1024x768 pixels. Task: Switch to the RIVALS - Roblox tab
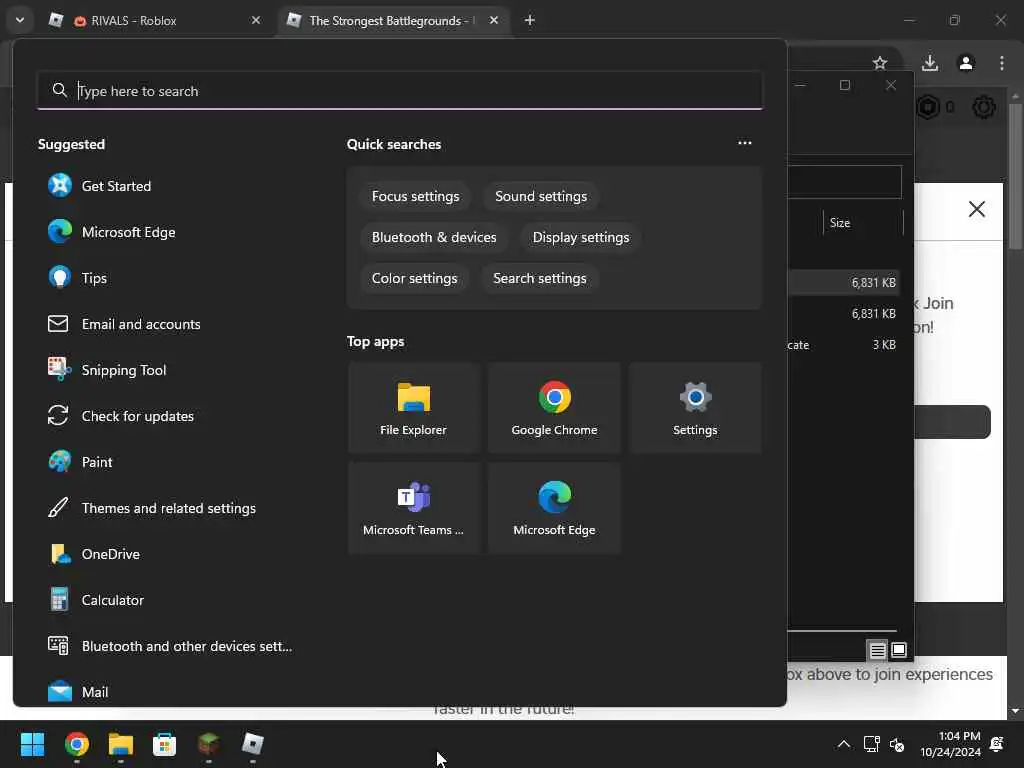point(155,21)
